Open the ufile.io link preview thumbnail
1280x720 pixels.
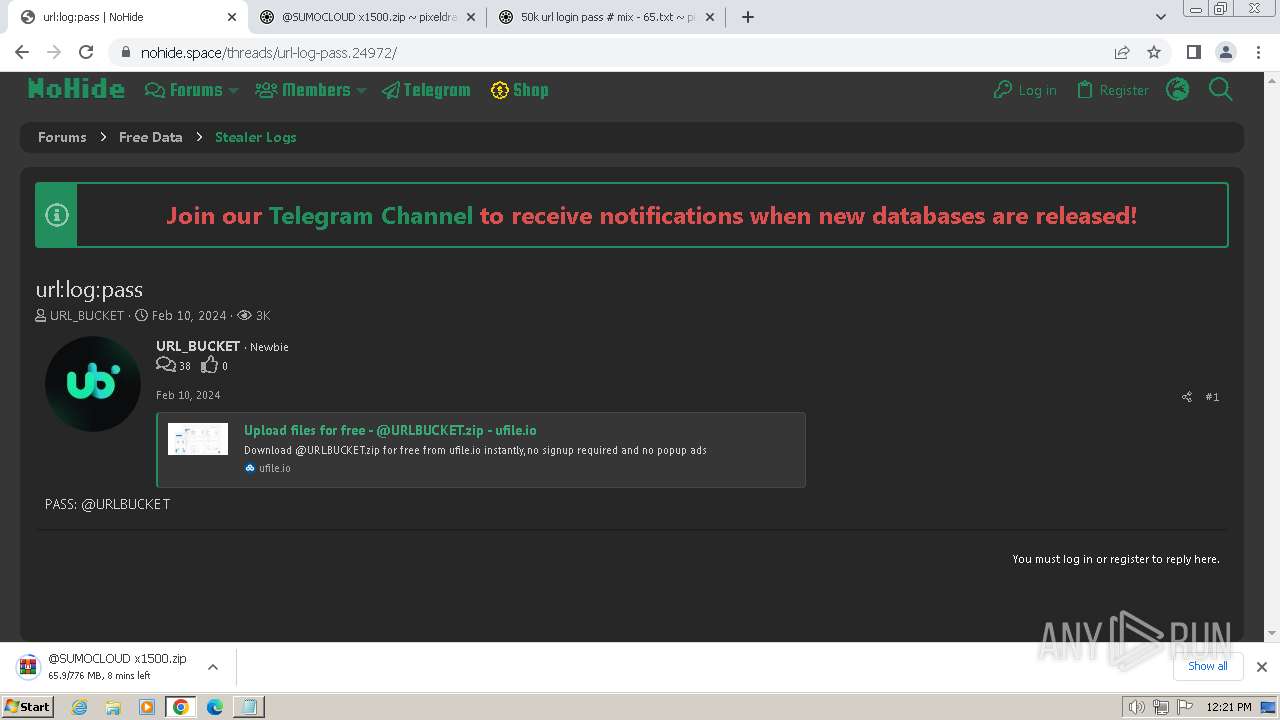point(198,439)
